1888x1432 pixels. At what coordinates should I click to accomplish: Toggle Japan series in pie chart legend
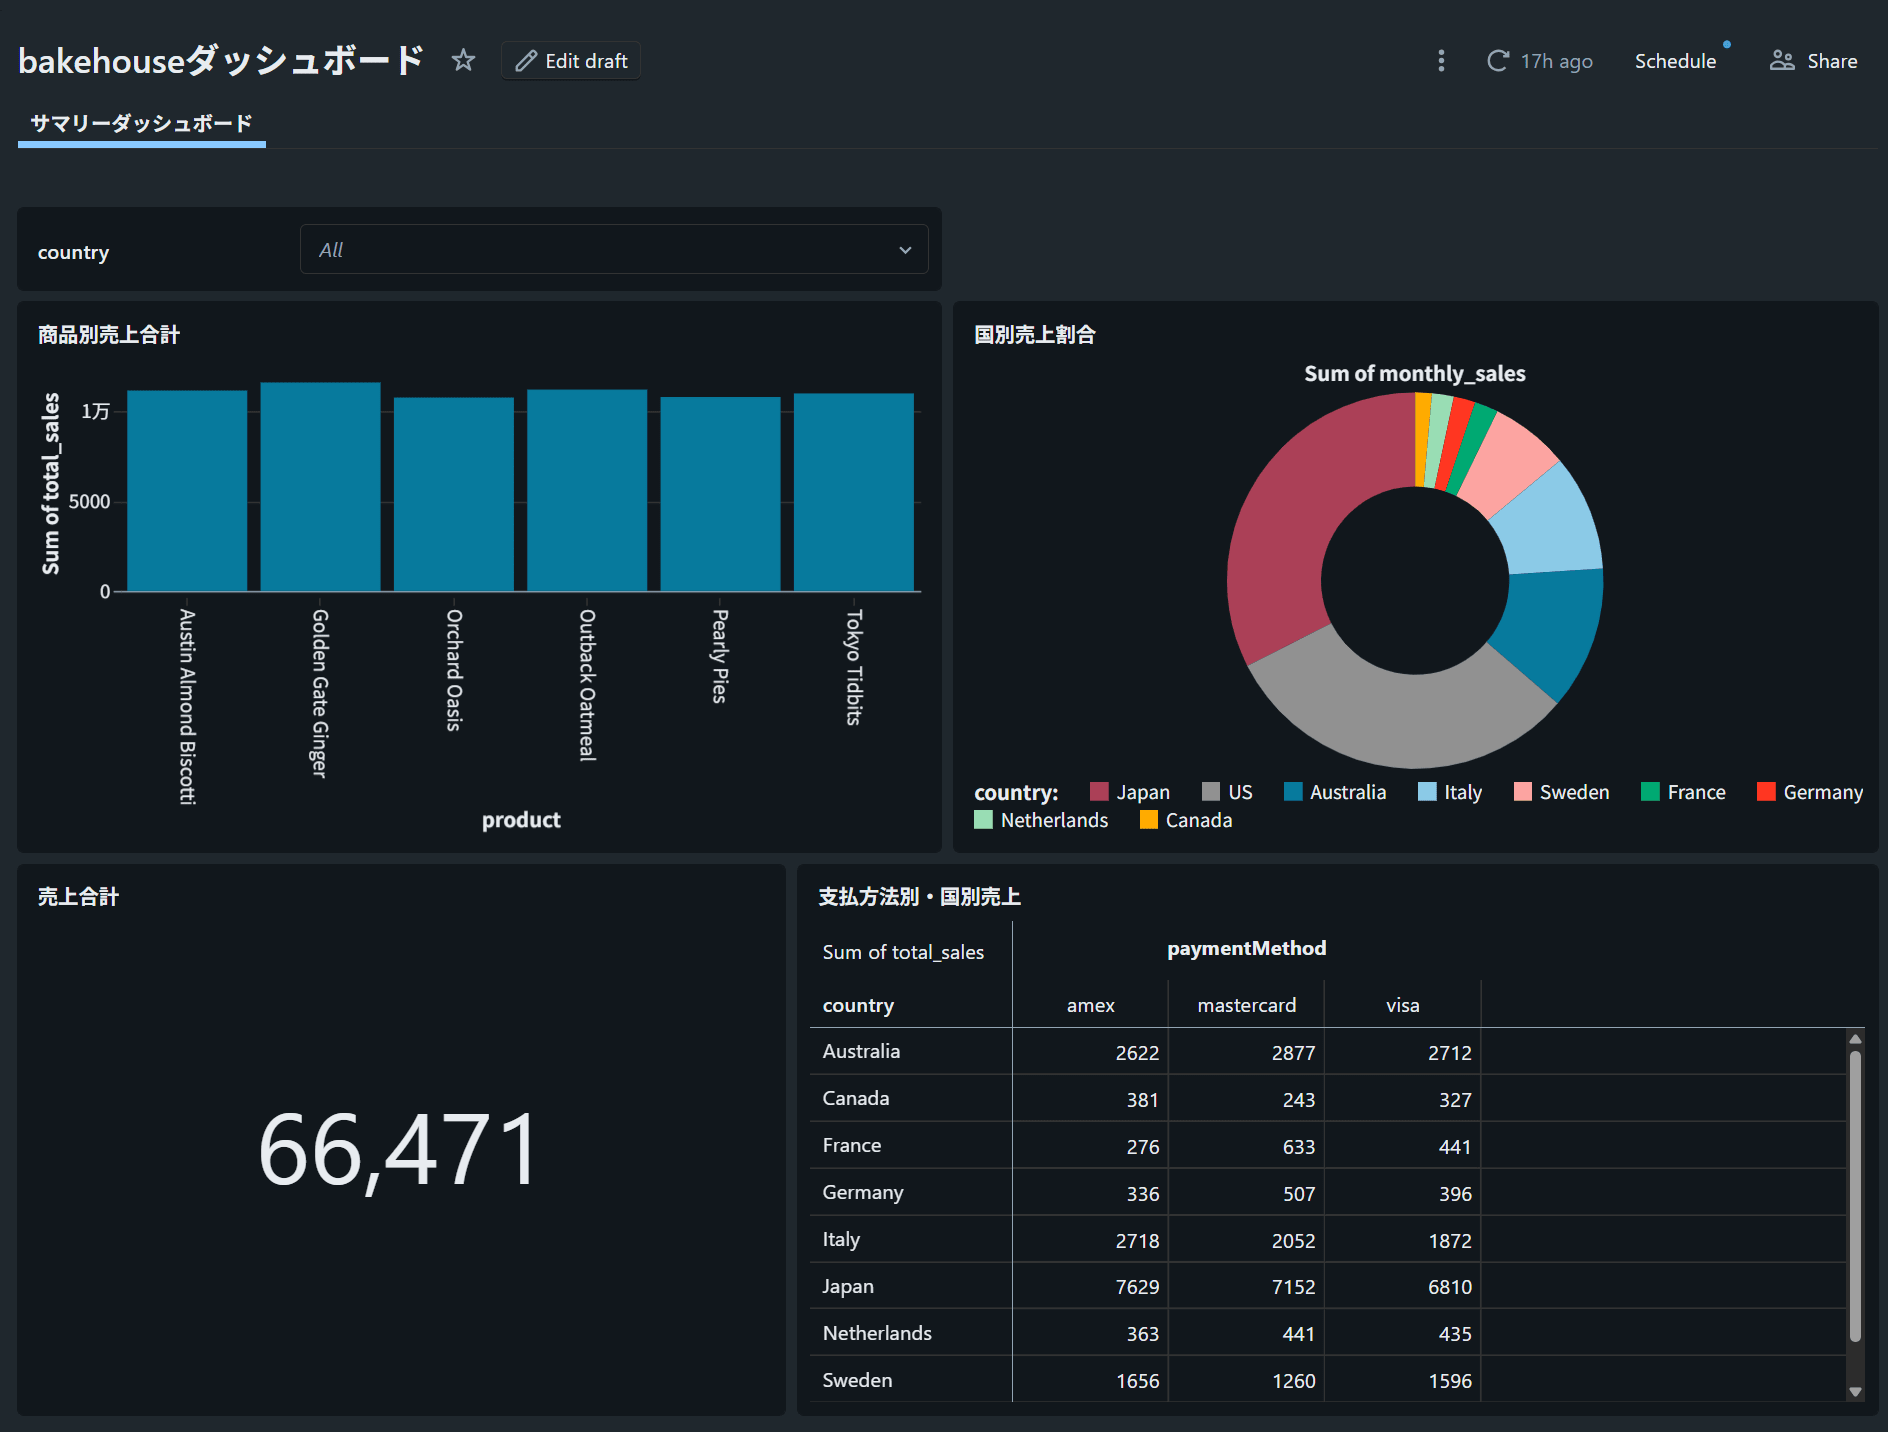click(1130, 792)
